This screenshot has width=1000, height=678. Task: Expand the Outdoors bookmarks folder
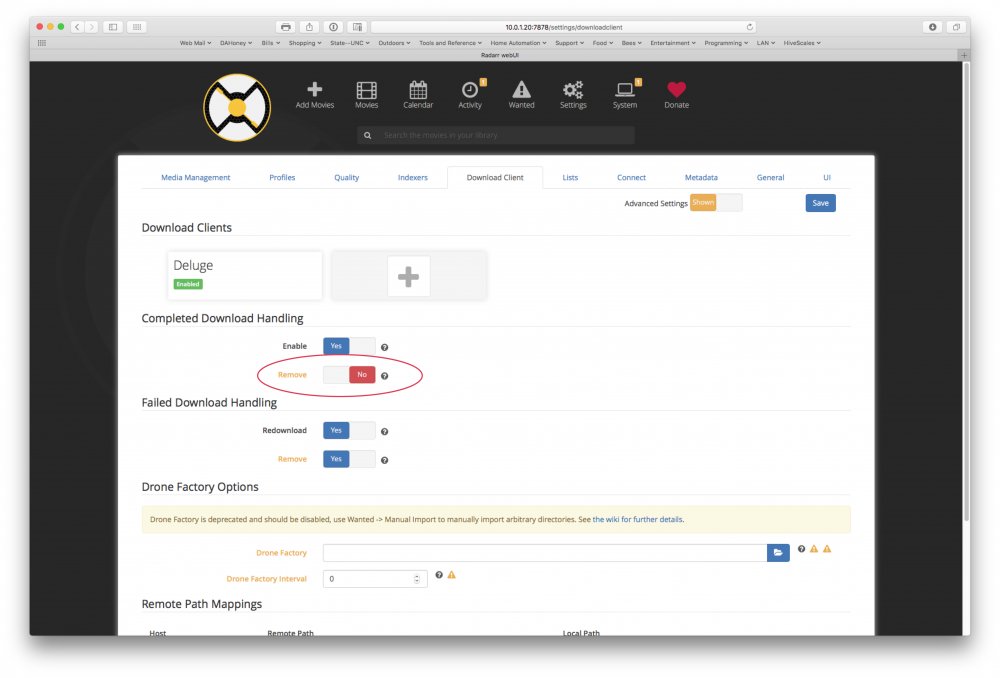pyautogui.click(x=394, y=43)
